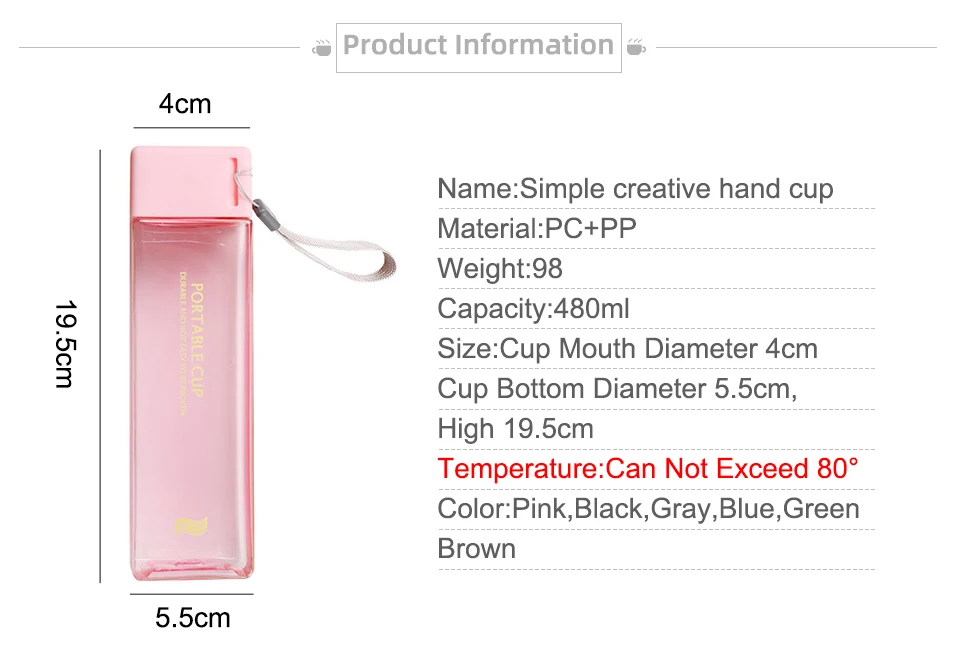Select the Product Information heading box
960x651 pixels.
[x=479, y=48]
